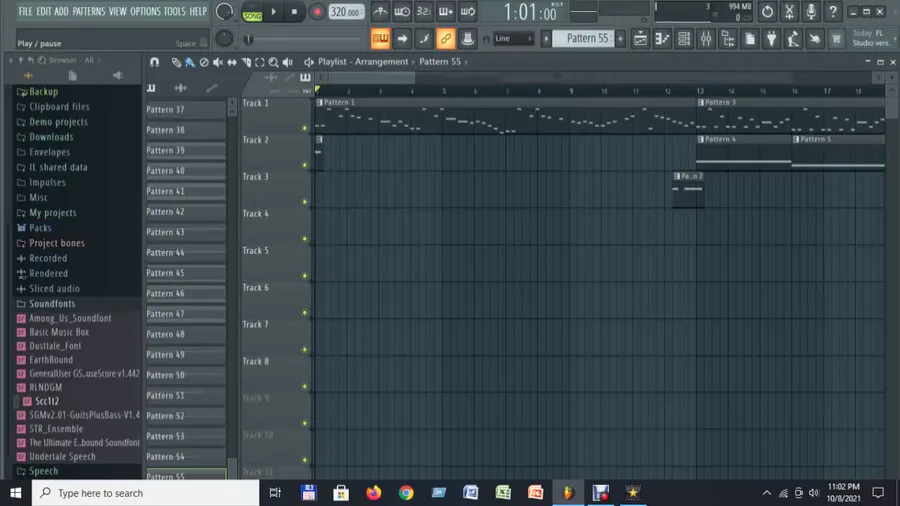This screenshot has height=506, width=900.
Task: Open the content library cart icon
Action: (836, 38)
